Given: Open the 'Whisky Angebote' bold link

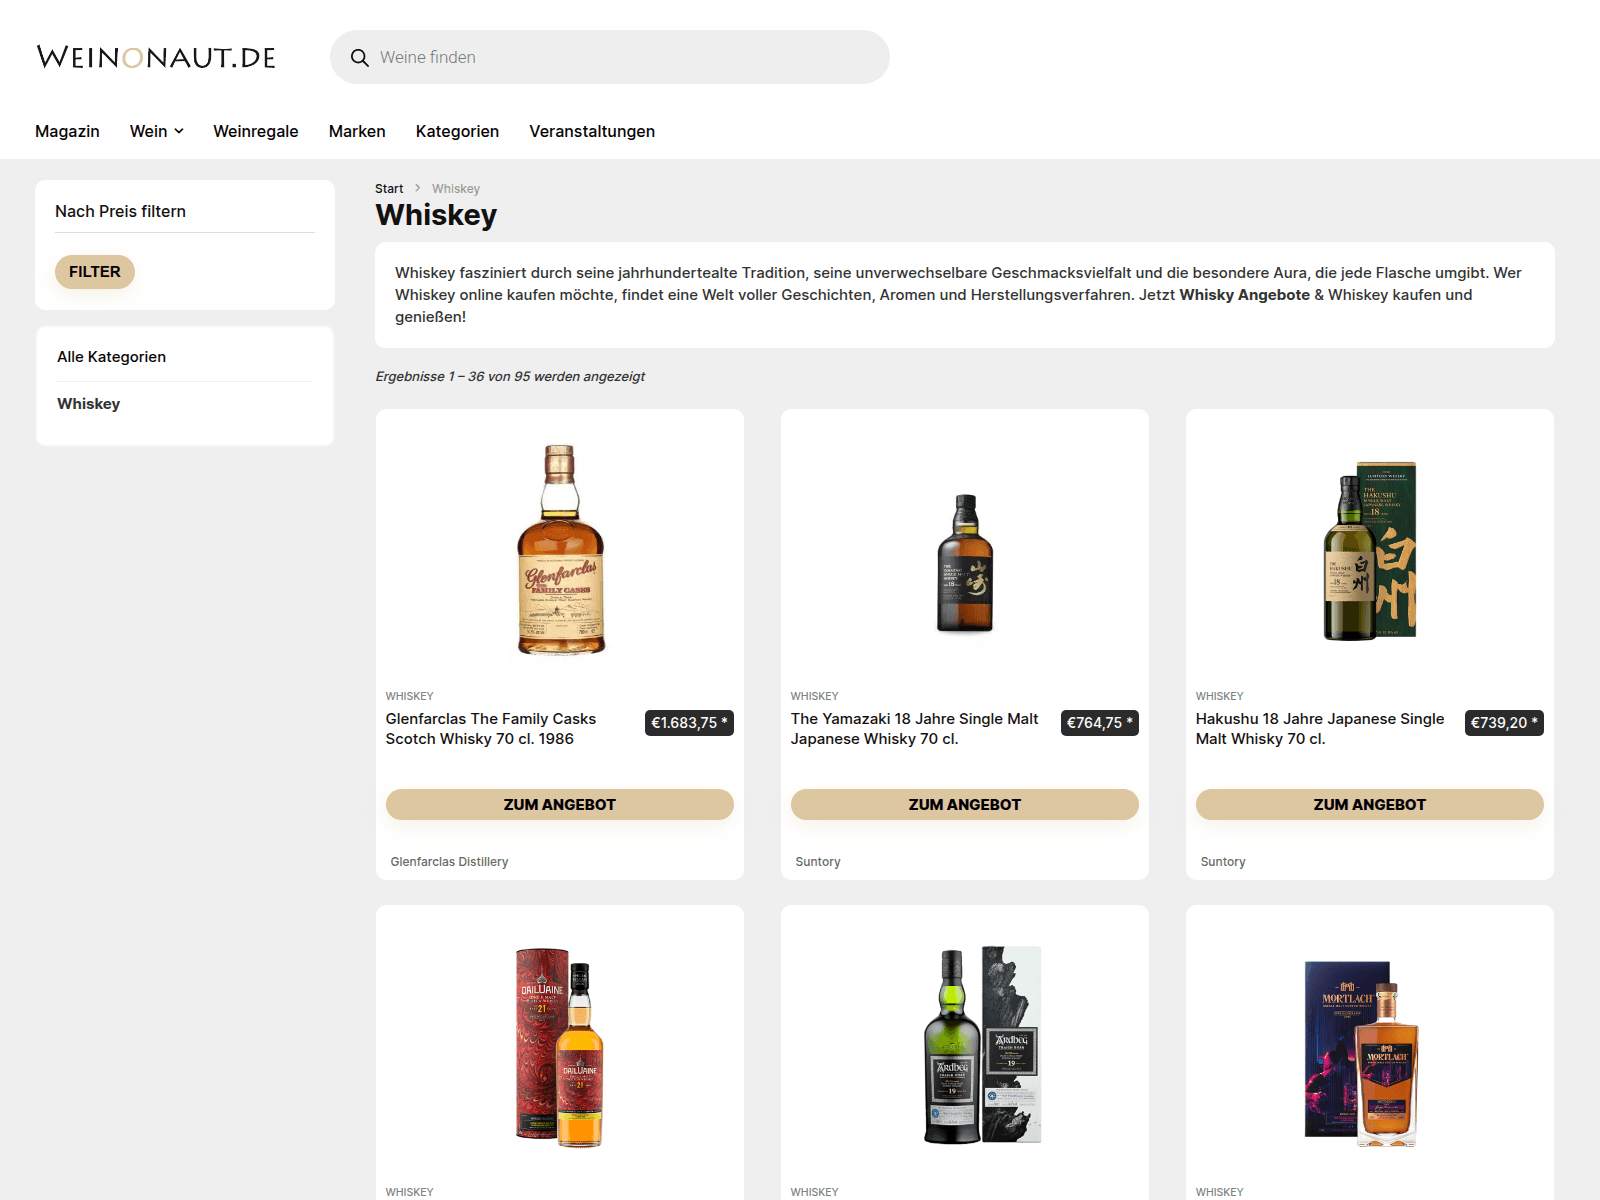Looking at the screenshot, I should 1244,295.
